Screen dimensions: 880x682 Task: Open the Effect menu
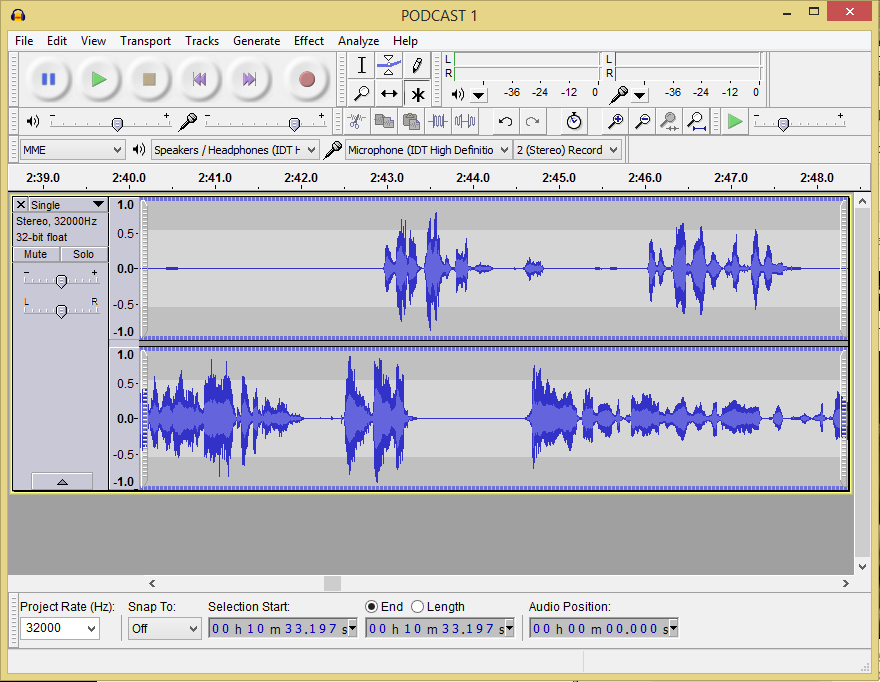coord(309,41)
